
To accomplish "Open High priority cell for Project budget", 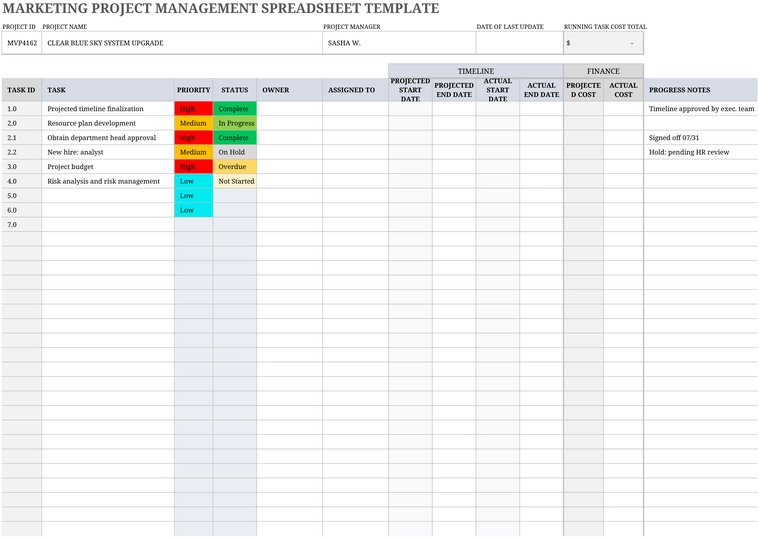I will click(x=194, y=167).
